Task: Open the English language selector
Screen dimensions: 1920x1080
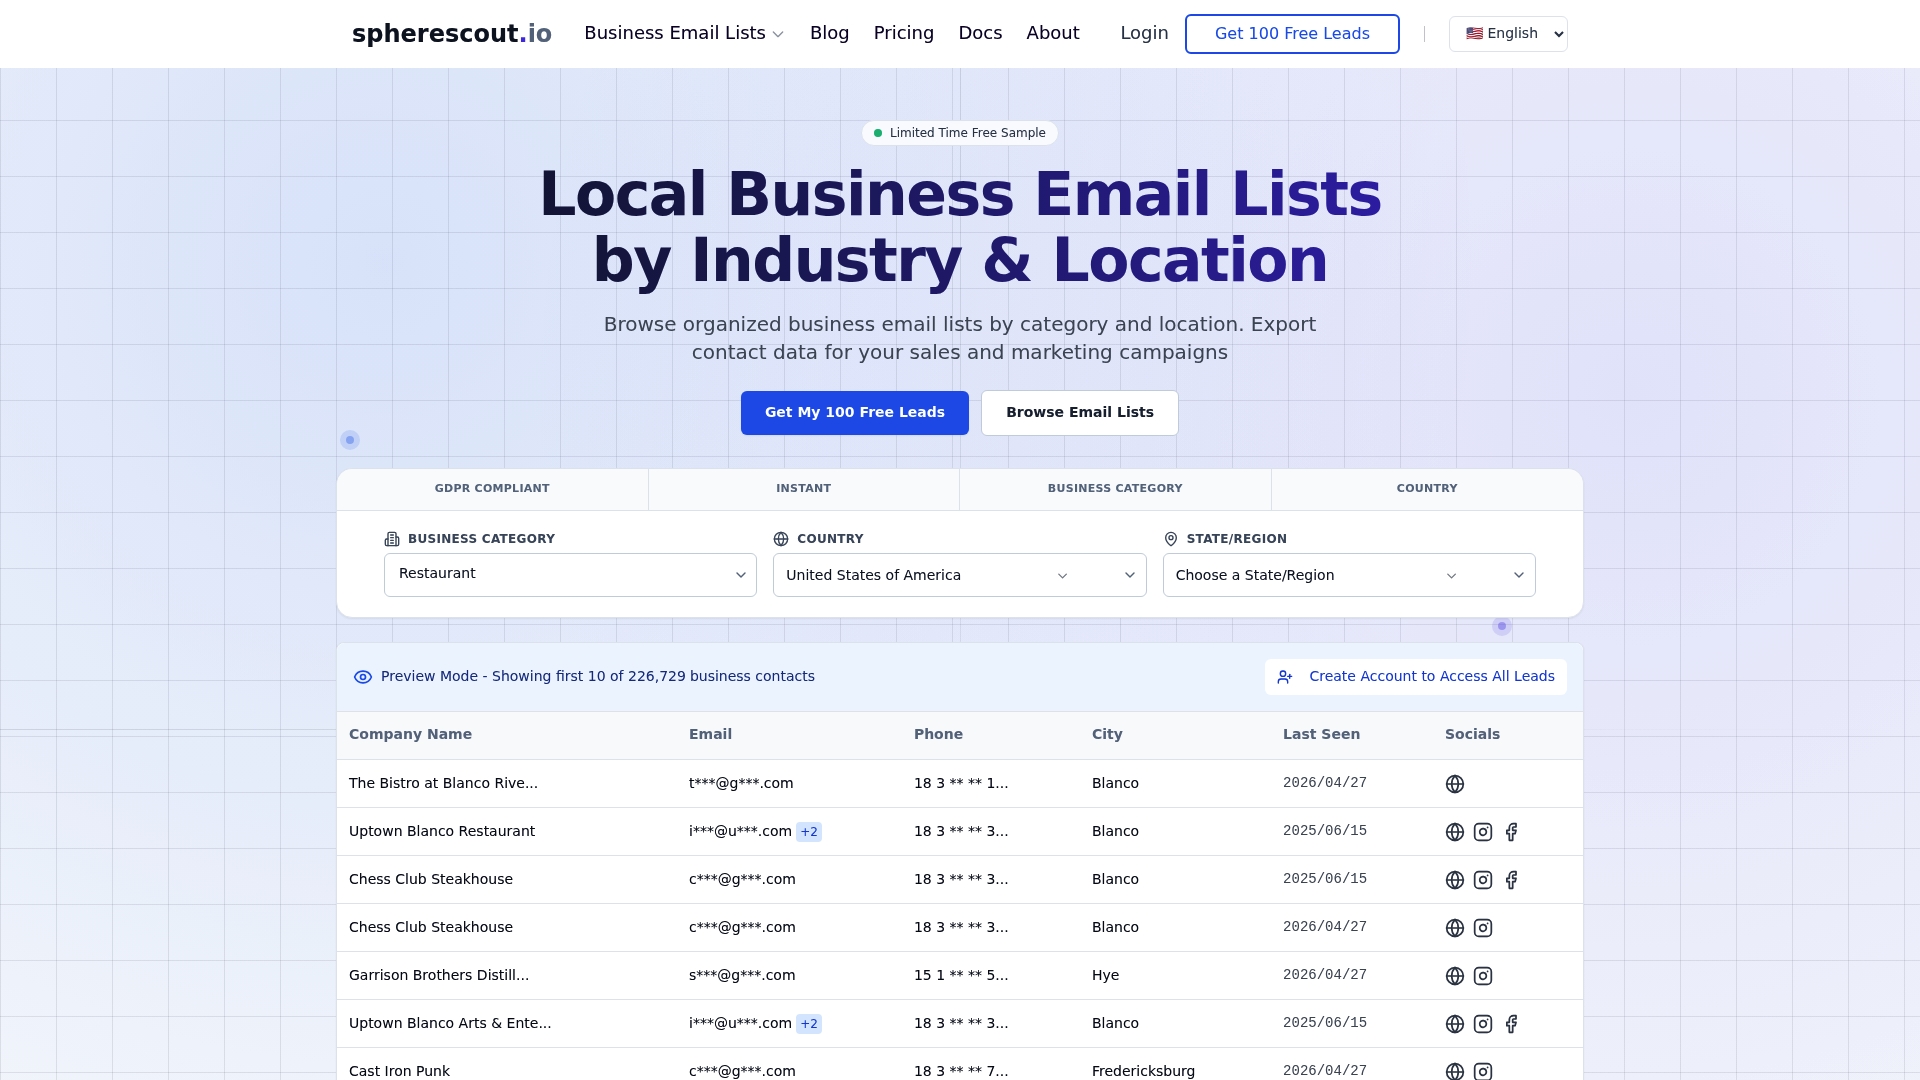Action: 1508,34
